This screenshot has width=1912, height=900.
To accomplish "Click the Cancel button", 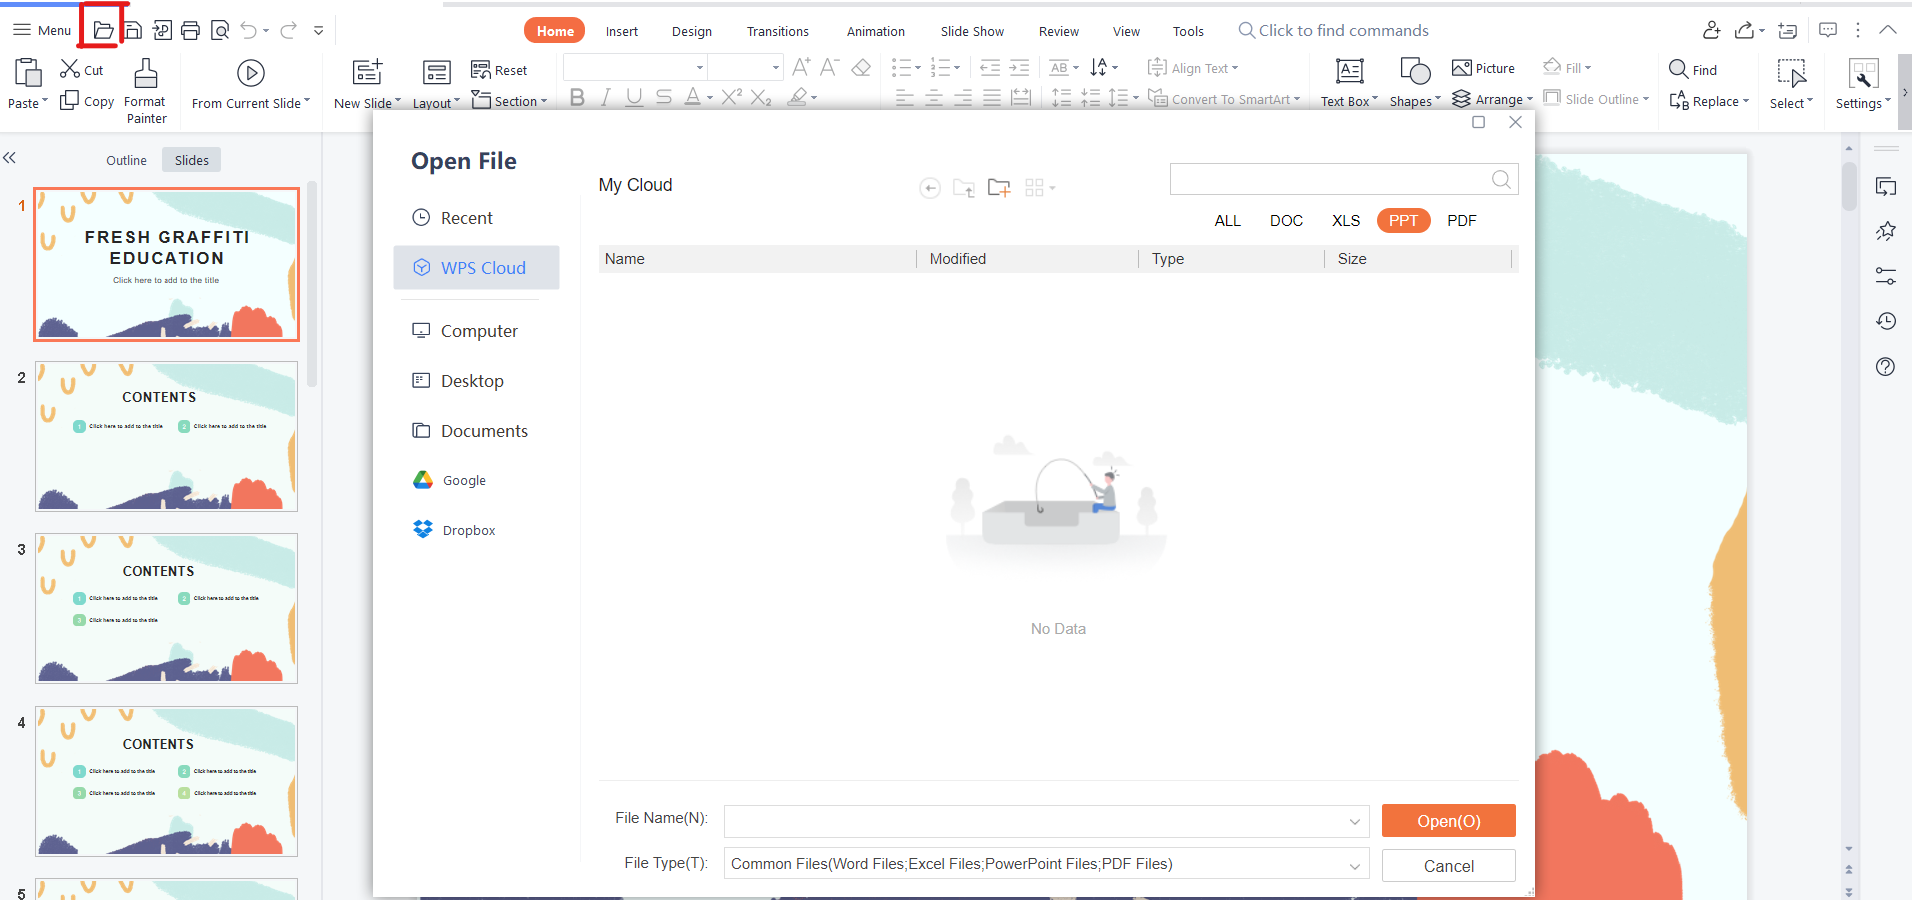I will pyautogui.click(x=1447, y=865).
